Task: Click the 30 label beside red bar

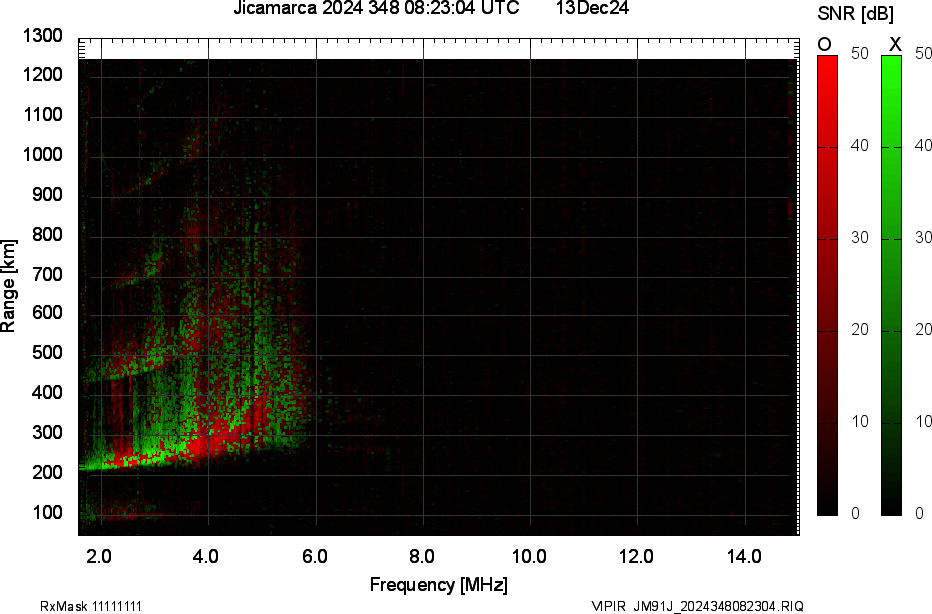Action: click(860, 238)
